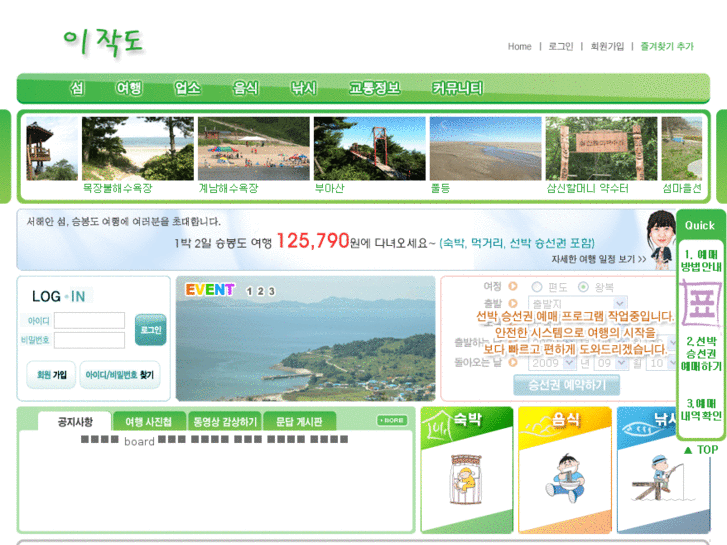Click the MORE button on board

click(392, 420)
